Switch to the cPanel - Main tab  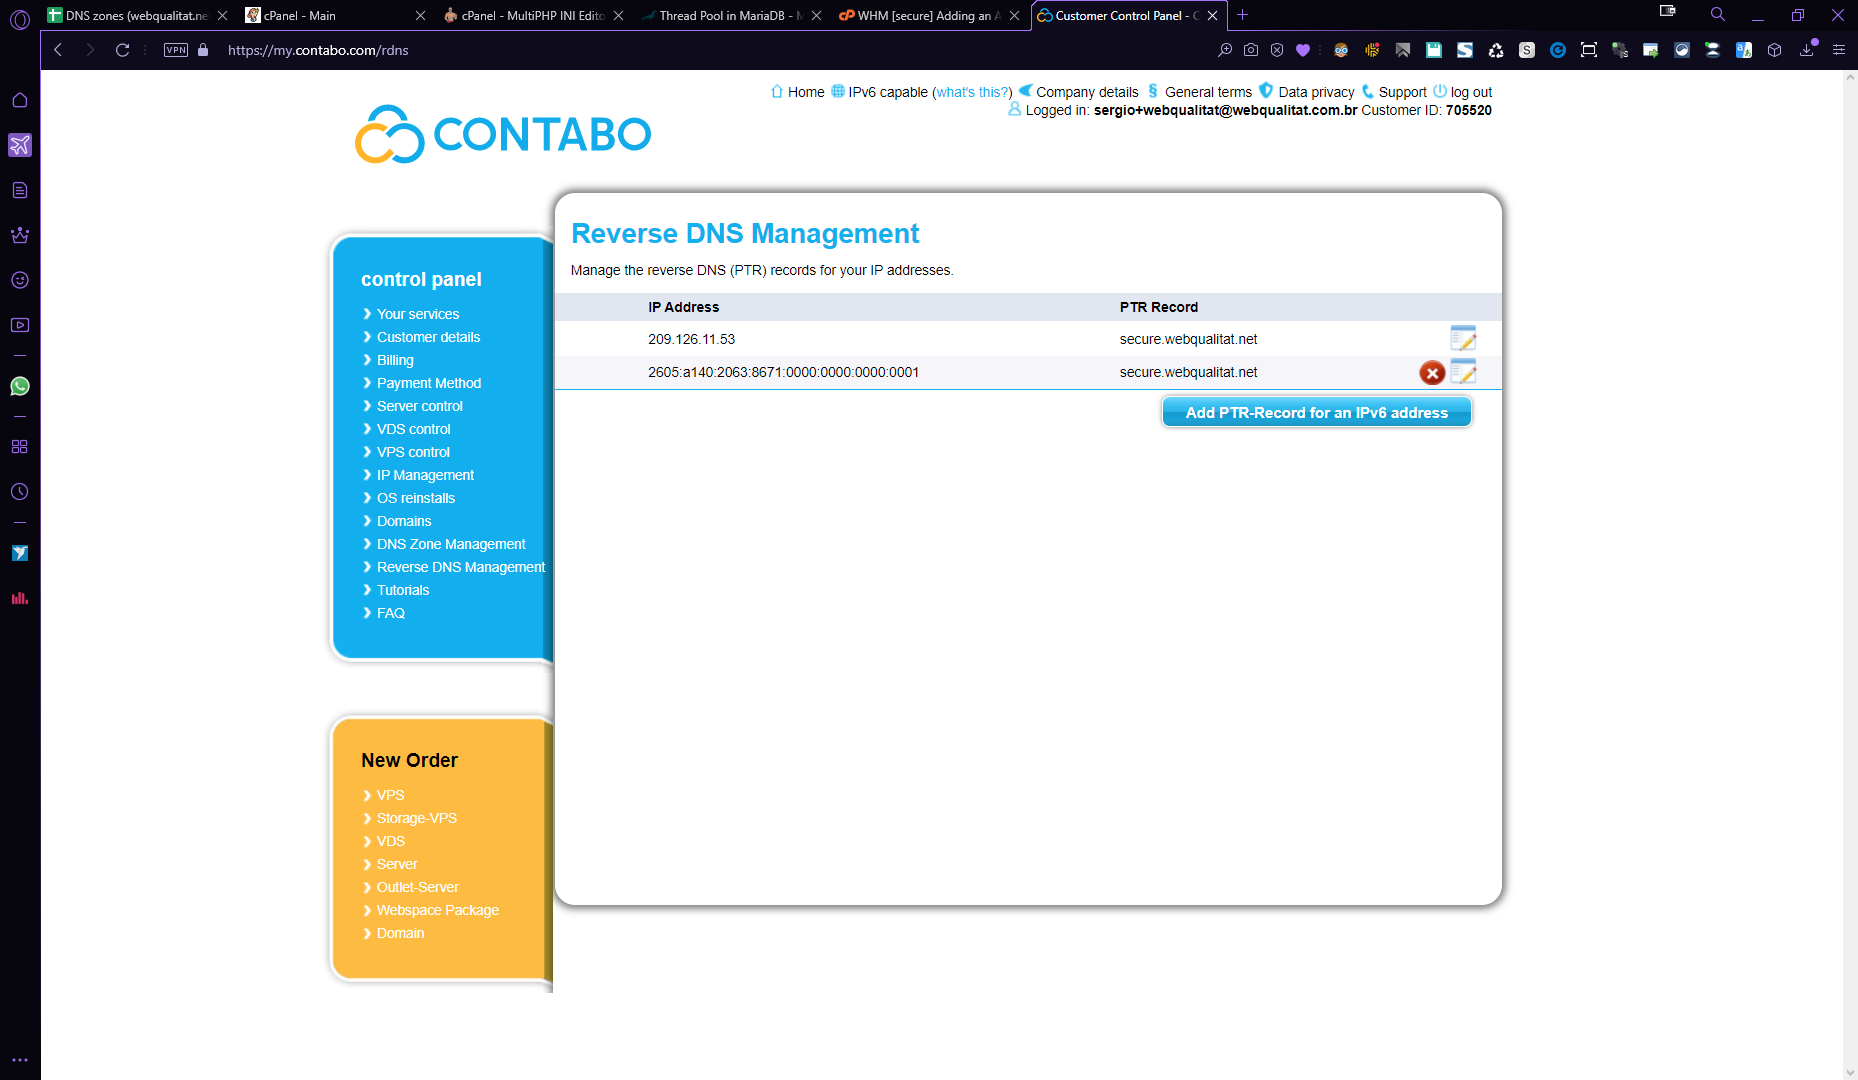(335, 15)
